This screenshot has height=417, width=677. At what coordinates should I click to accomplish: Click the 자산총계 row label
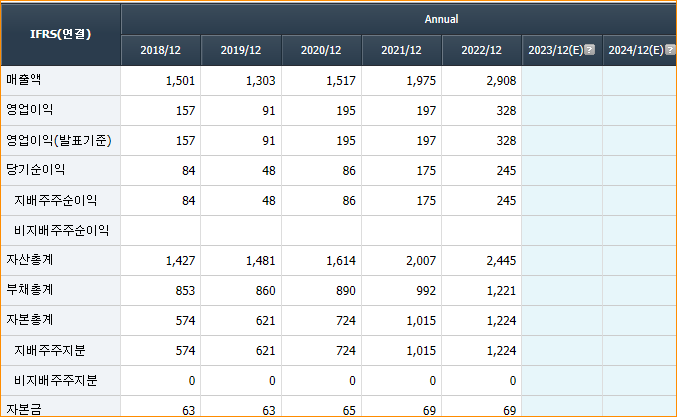[29, 260]
